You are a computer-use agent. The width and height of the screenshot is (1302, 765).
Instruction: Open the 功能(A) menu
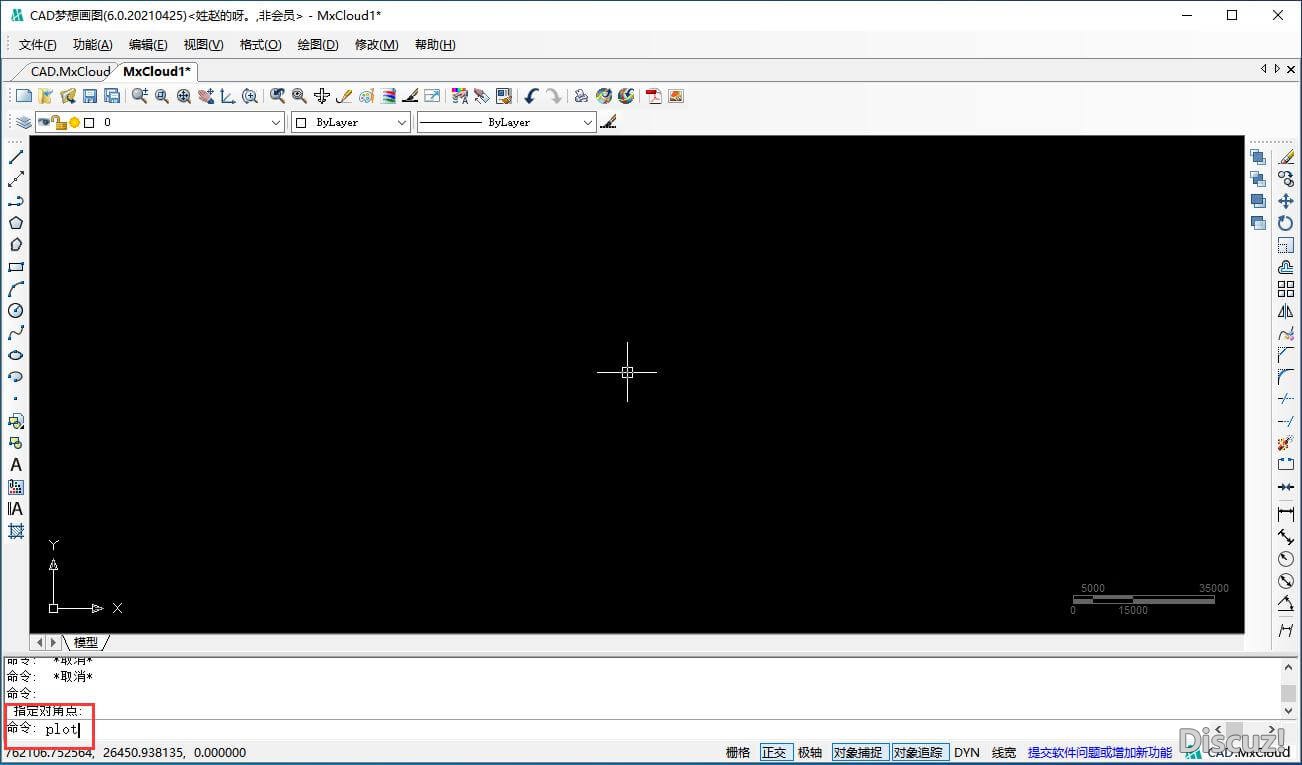93,45
